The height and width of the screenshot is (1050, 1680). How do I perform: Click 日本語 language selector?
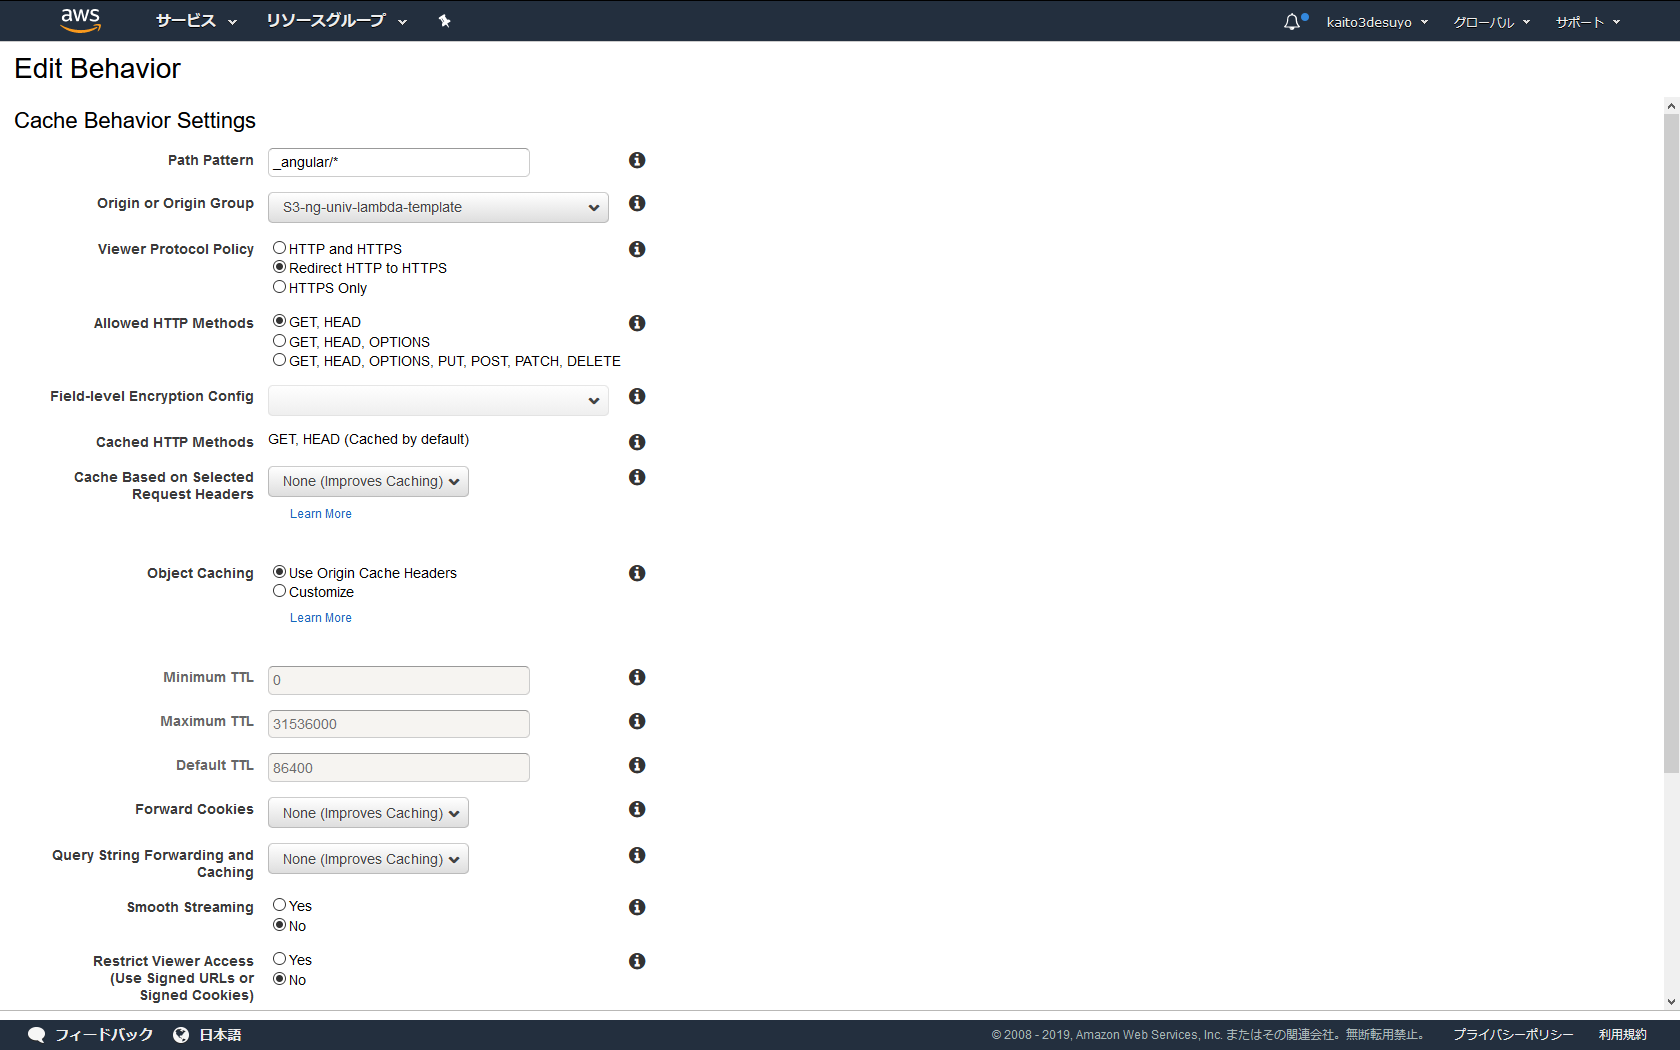click(220, 1035)
